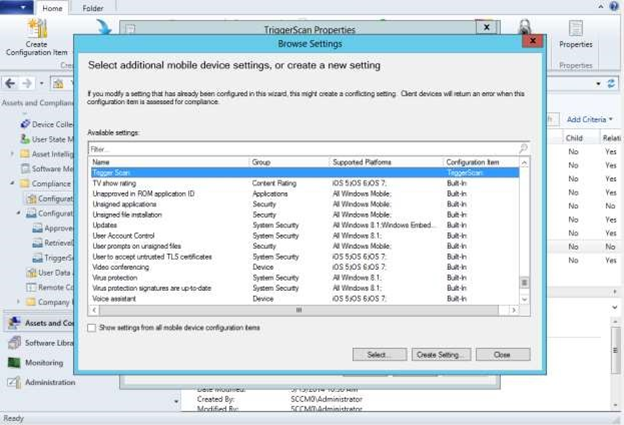Image resolution: width=624 pixels, height=425 pixels.
Task: Click the navigation back arrow
Action: [x=10, y=83]
